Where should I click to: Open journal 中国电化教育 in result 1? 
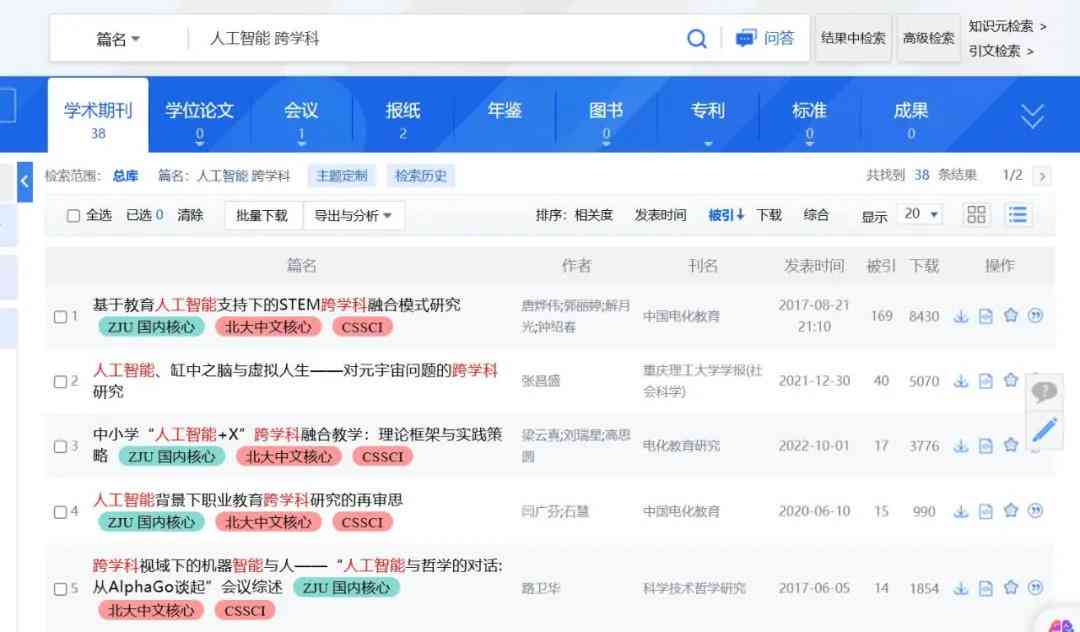(681, 317)
